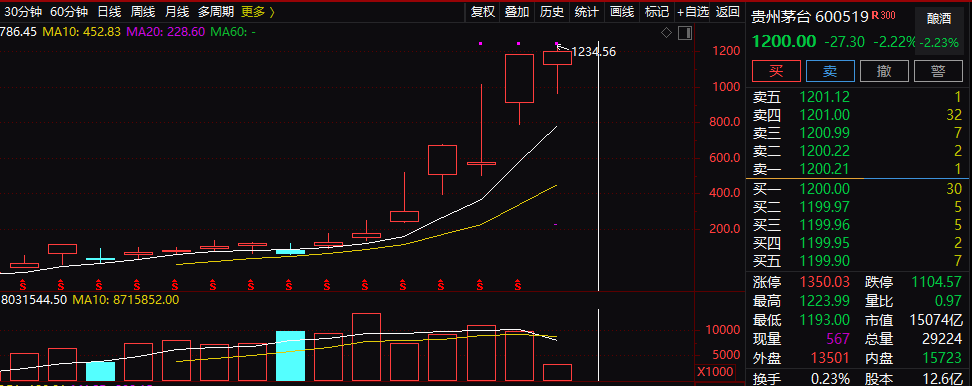
Task: Click the X1000 volume unit label
Action: point(714,372)
